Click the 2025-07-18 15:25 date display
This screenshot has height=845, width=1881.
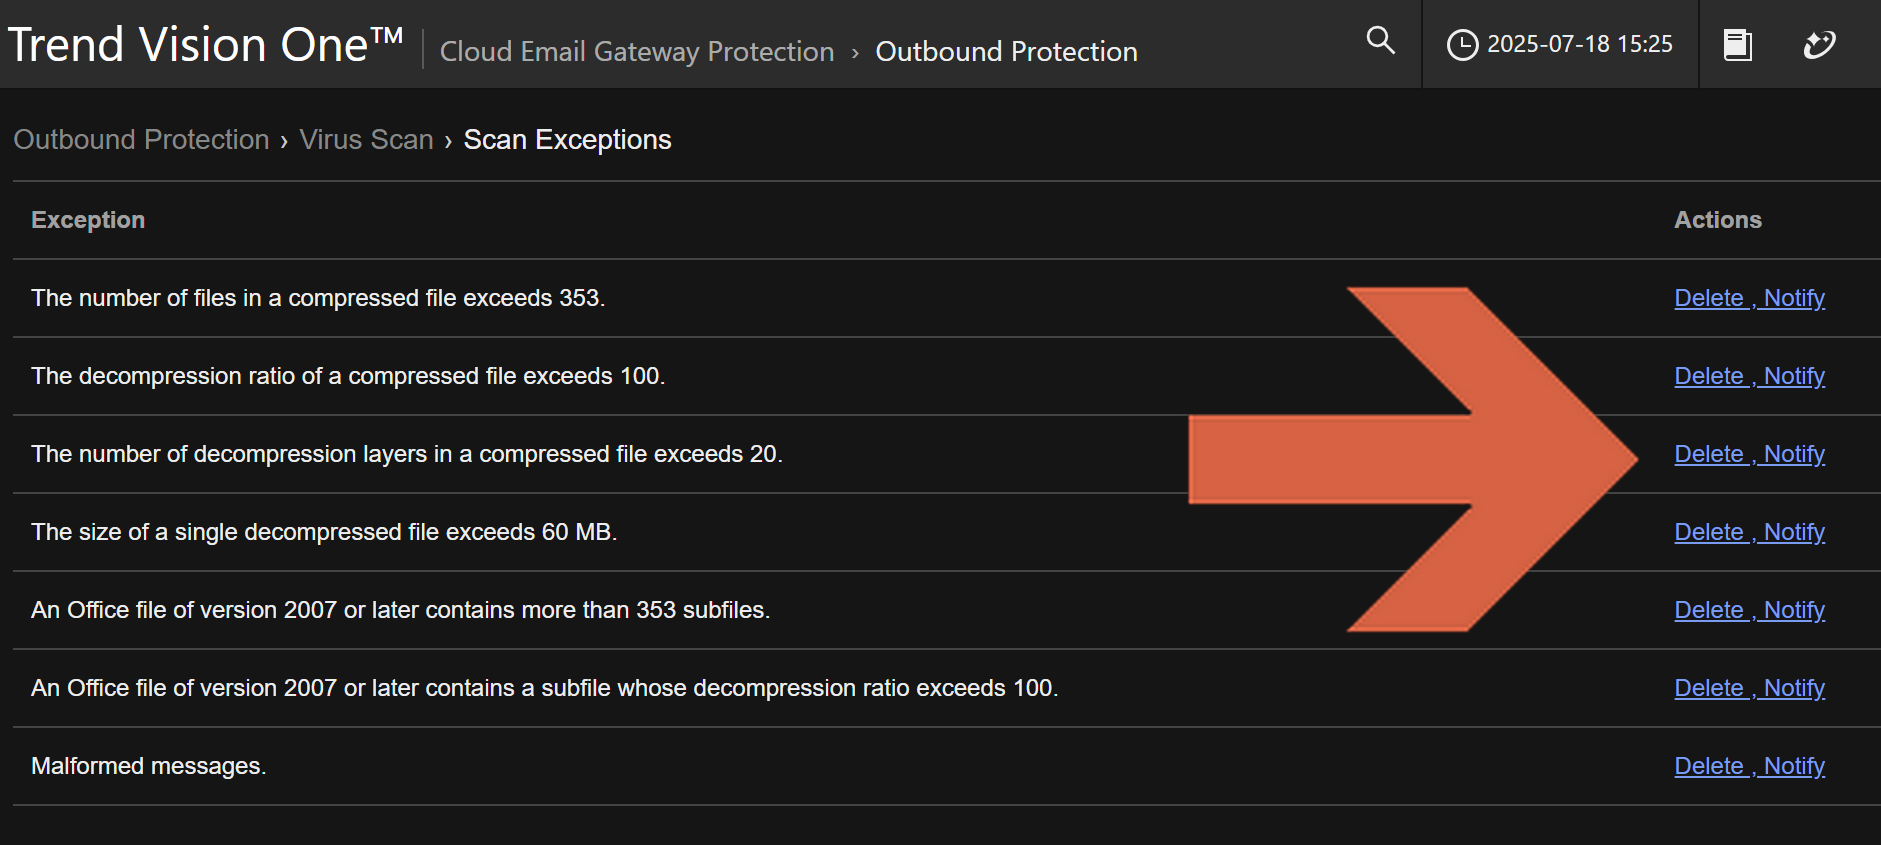(1579, 45)
